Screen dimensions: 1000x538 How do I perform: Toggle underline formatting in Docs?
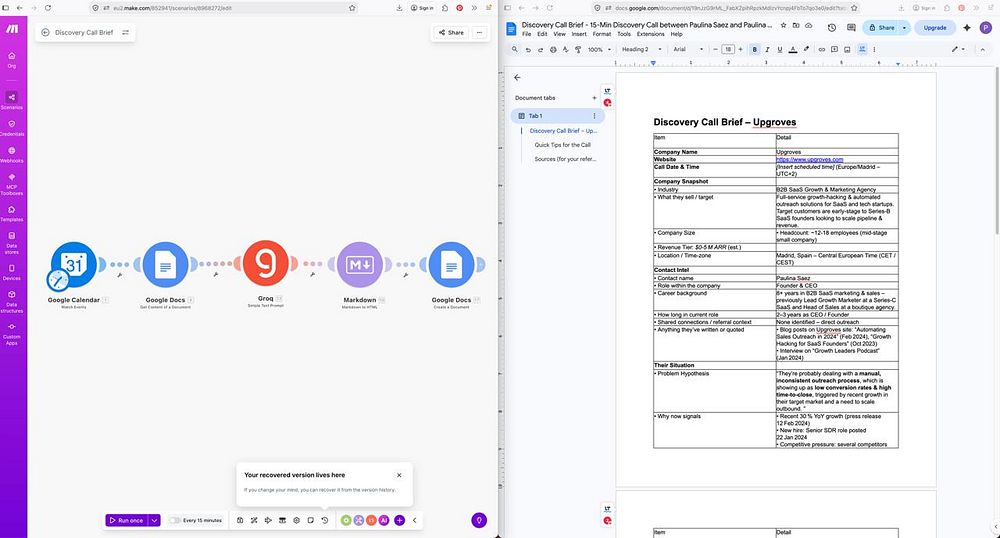779,49
